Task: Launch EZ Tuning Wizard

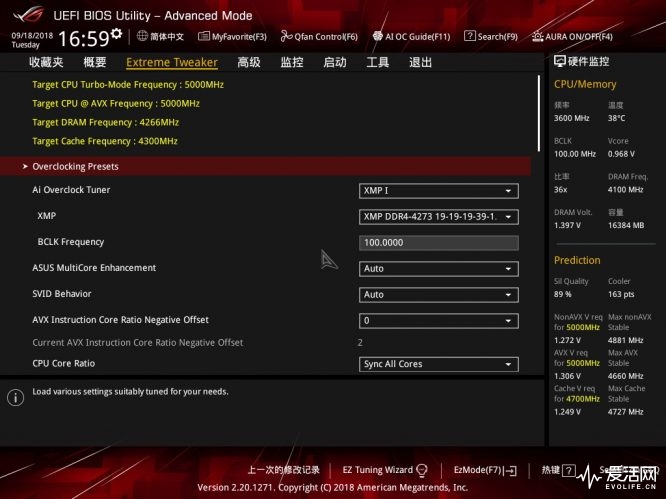Action: 385,470
